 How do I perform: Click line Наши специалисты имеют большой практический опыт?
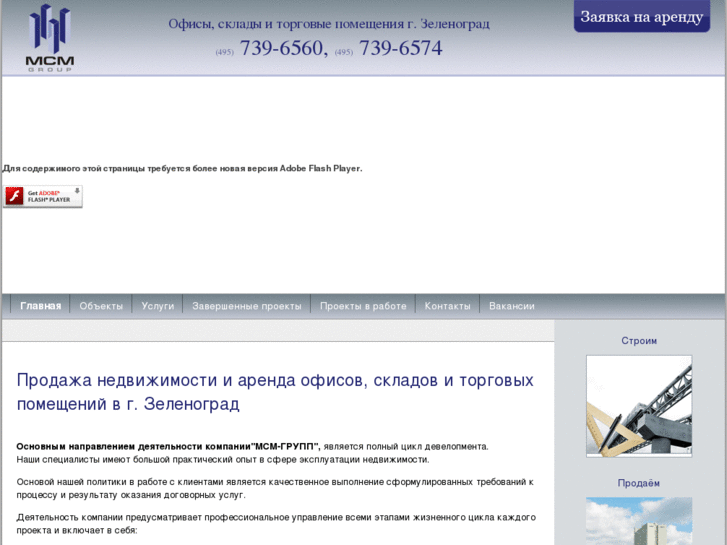(x=223, y=460)
